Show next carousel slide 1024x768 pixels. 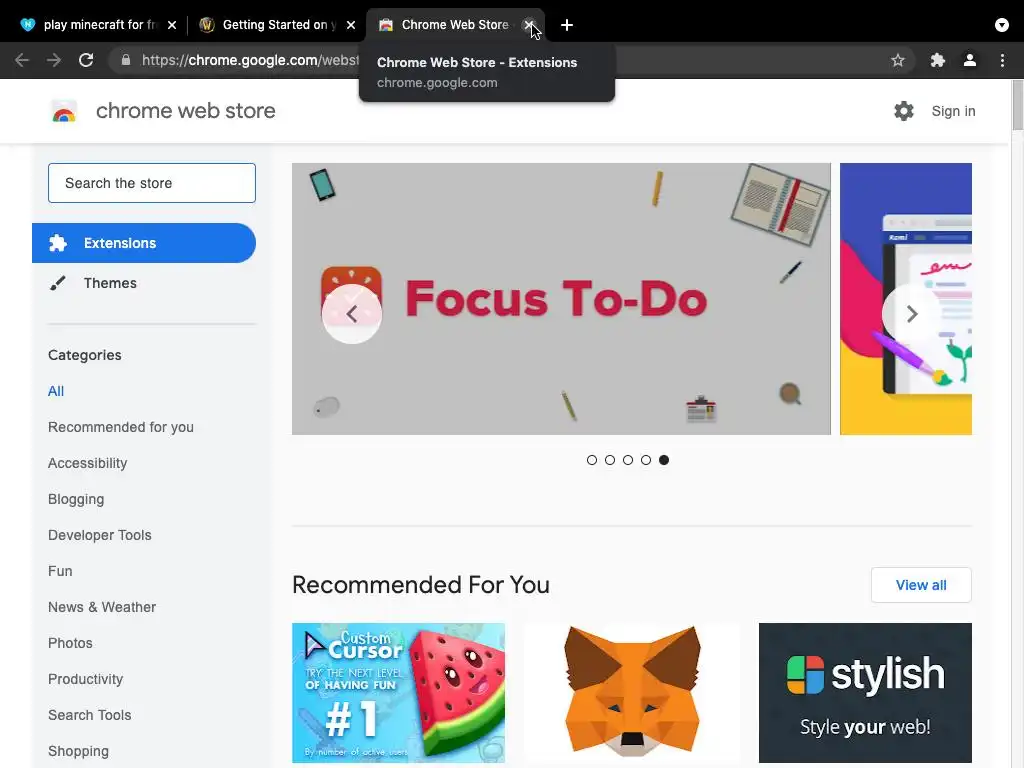(912, 314)
